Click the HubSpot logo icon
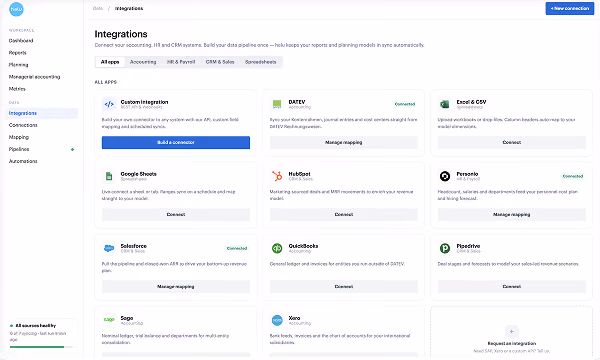Image resolution: width=600 pixels, height=360 pixels. click(x=277, y=176)
